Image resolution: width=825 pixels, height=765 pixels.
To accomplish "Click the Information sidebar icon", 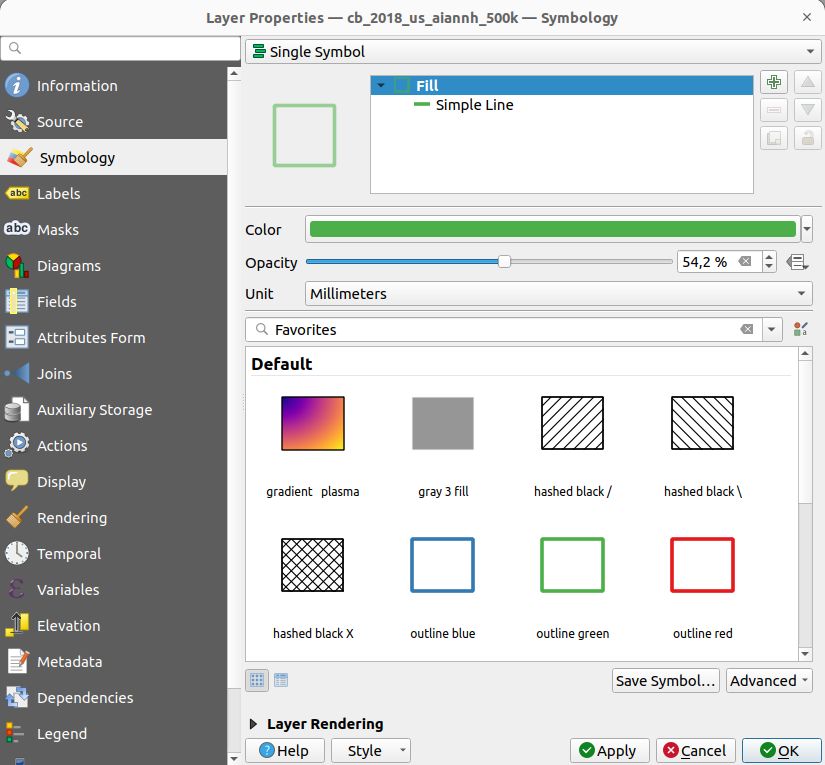I will pos(17,85).
